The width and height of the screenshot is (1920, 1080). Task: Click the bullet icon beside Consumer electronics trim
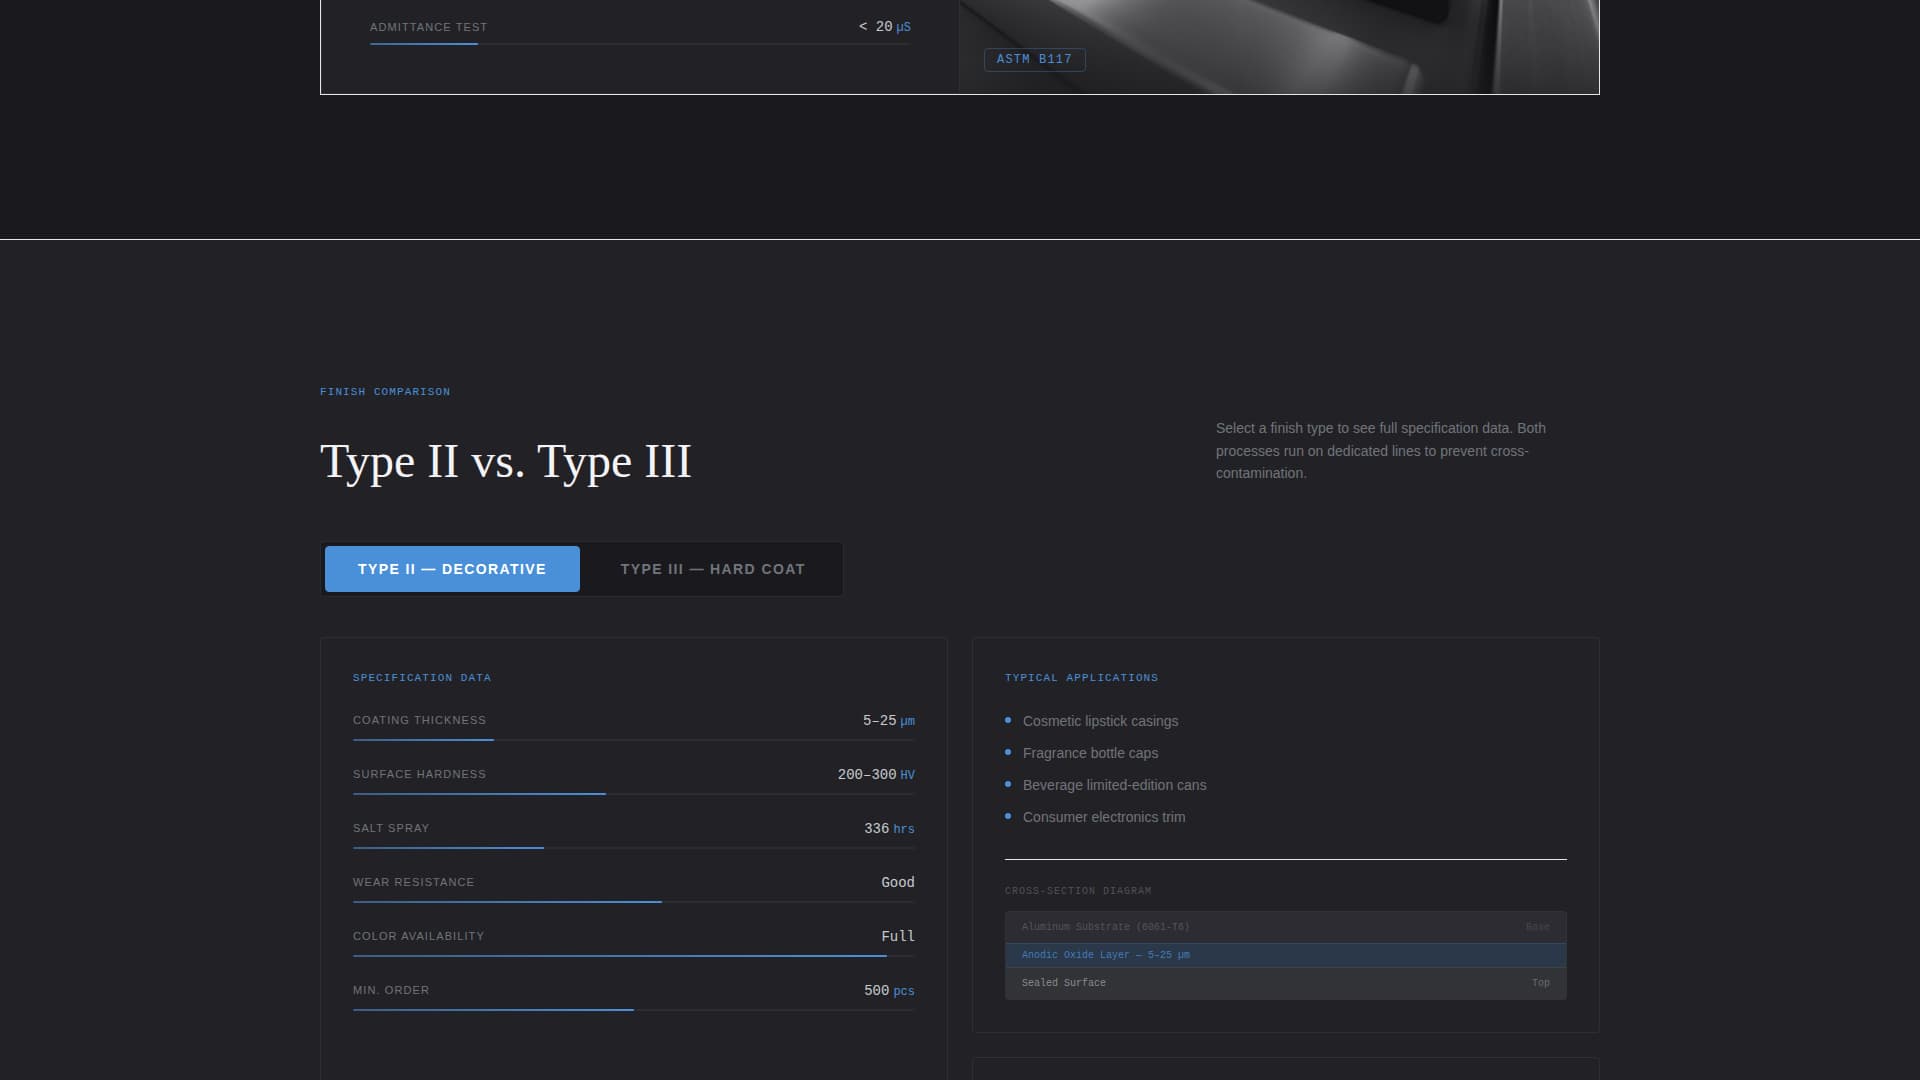tap(1009, 817)
